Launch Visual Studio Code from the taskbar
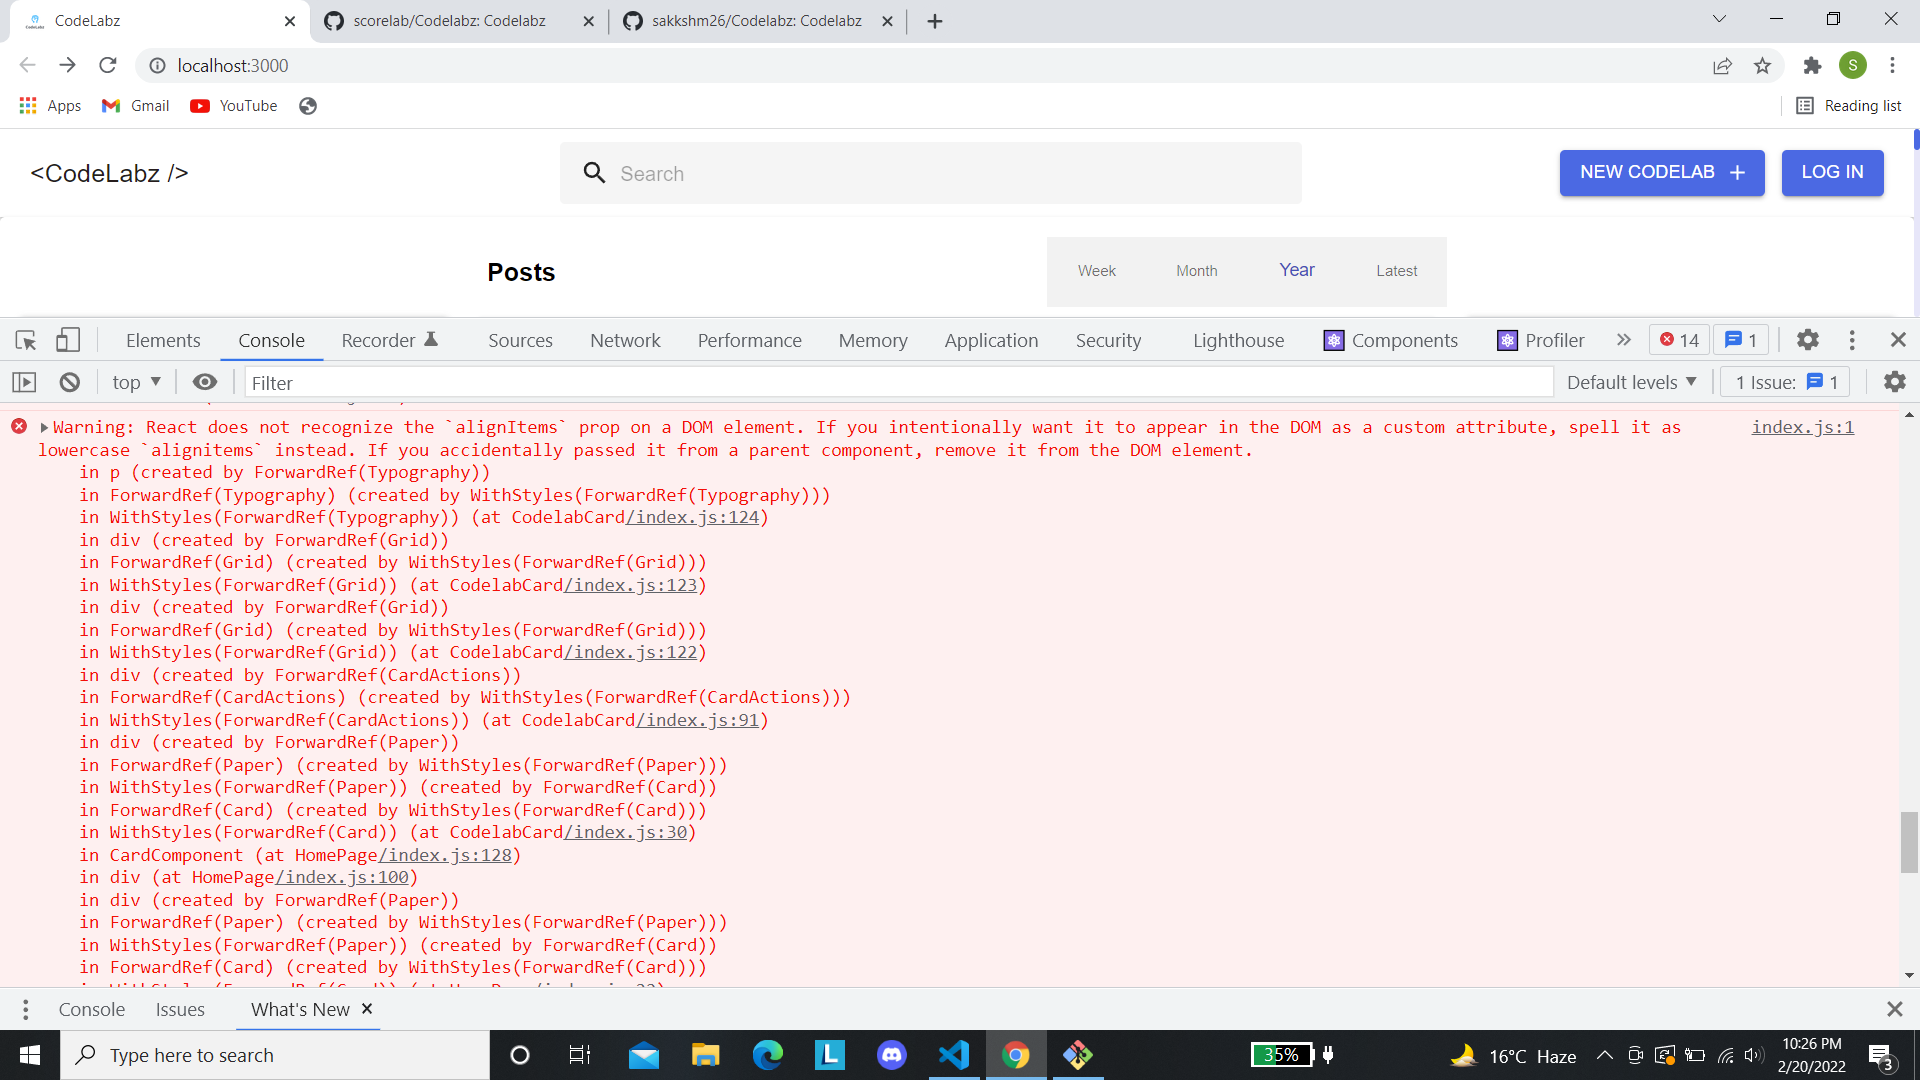The height and width of the screenshot is (1080, 1920). [x=953, y=1055]
